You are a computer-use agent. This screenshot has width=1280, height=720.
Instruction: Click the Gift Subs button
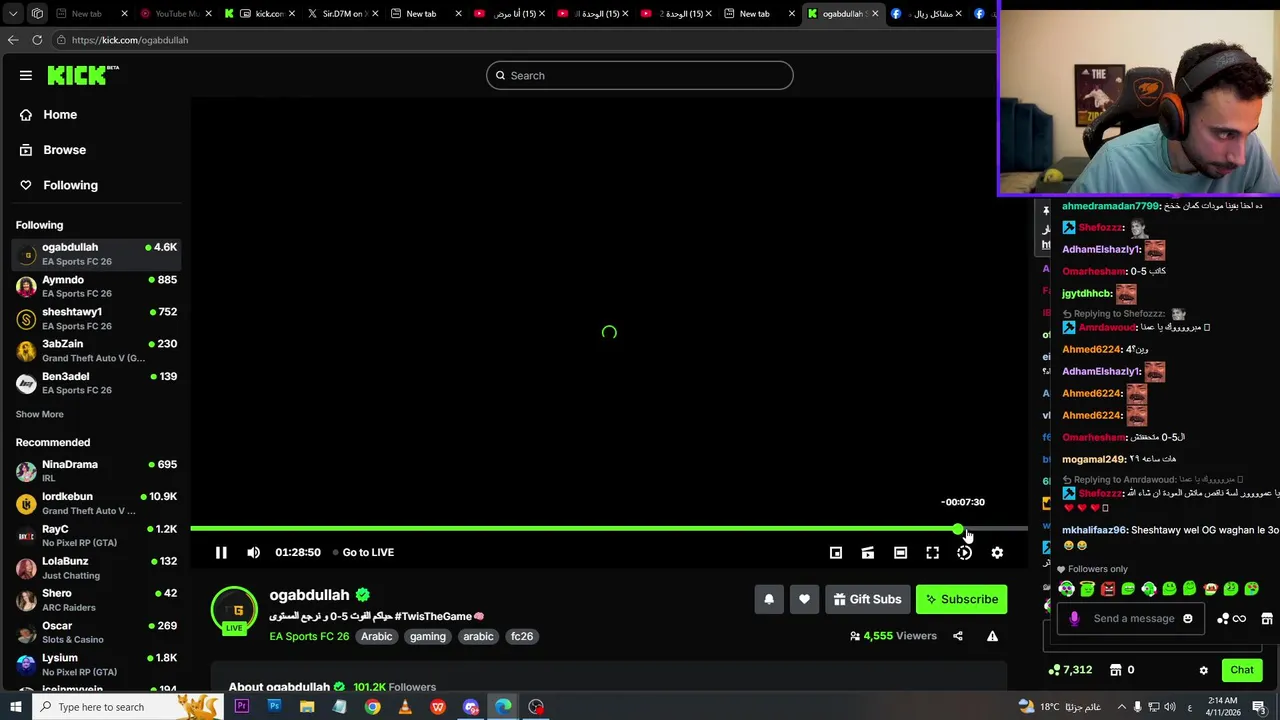867,599
